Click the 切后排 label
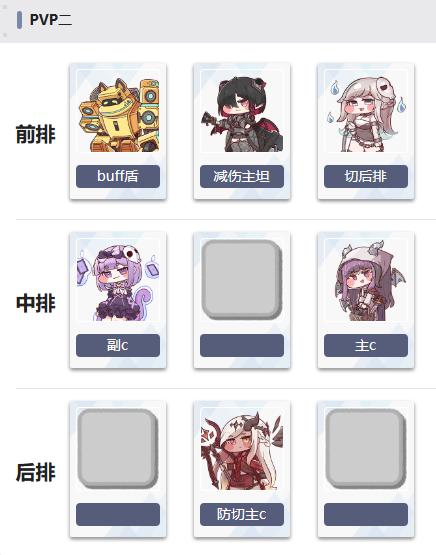Screen dimensions: 436x555 (x=366, y=176)
